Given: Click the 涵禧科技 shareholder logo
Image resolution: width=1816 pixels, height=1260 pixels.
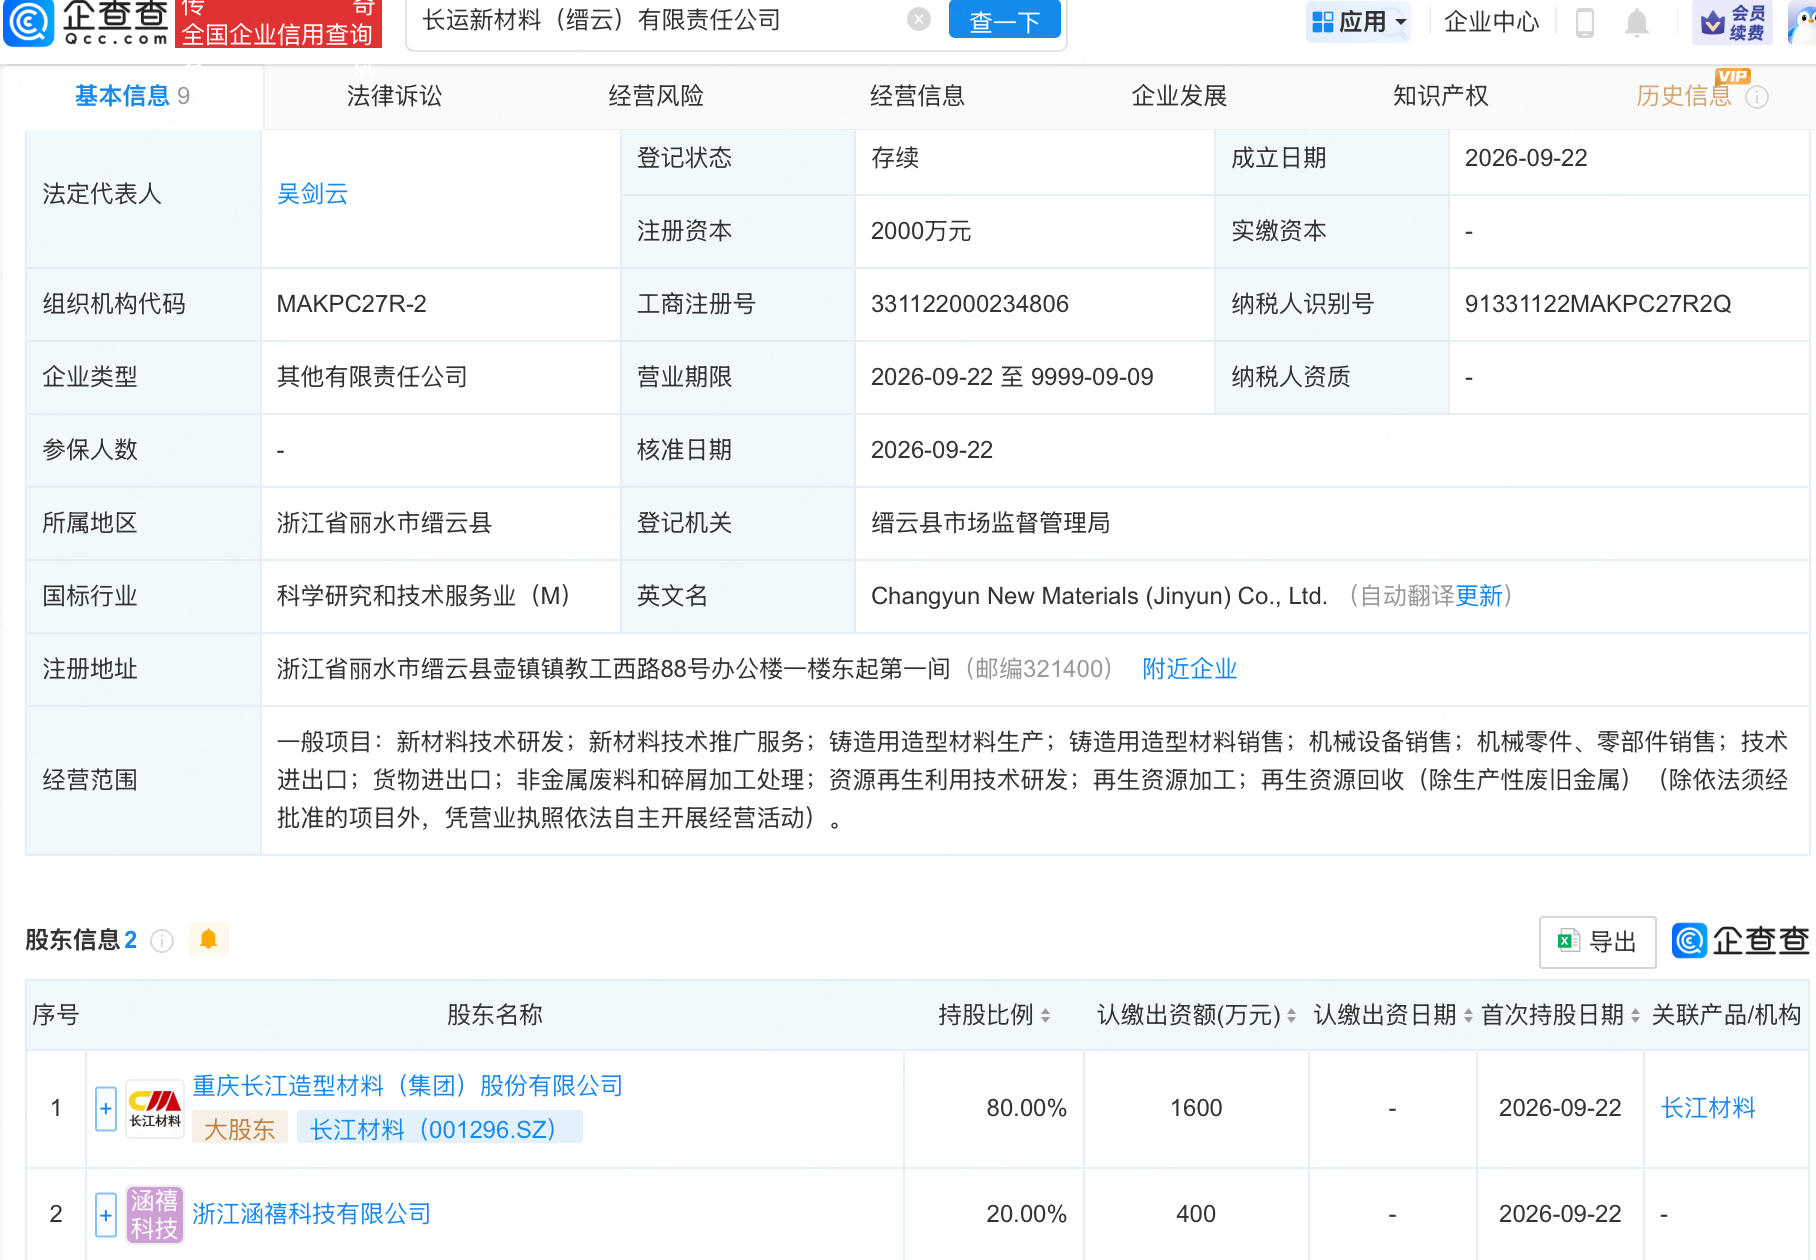Looking at the screenshot, I should [155, 1214].
